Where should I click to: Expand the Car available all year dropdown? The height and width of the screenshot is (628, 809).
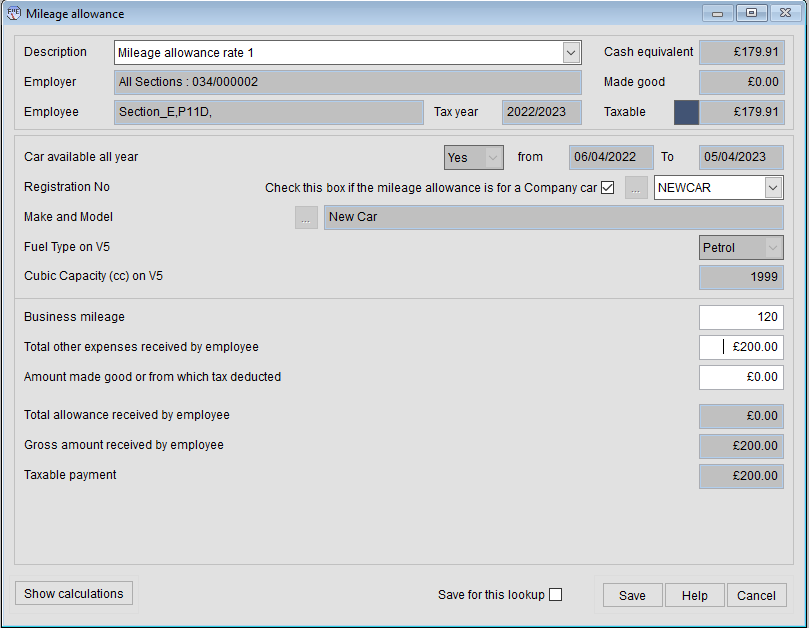tap(493, 157)
